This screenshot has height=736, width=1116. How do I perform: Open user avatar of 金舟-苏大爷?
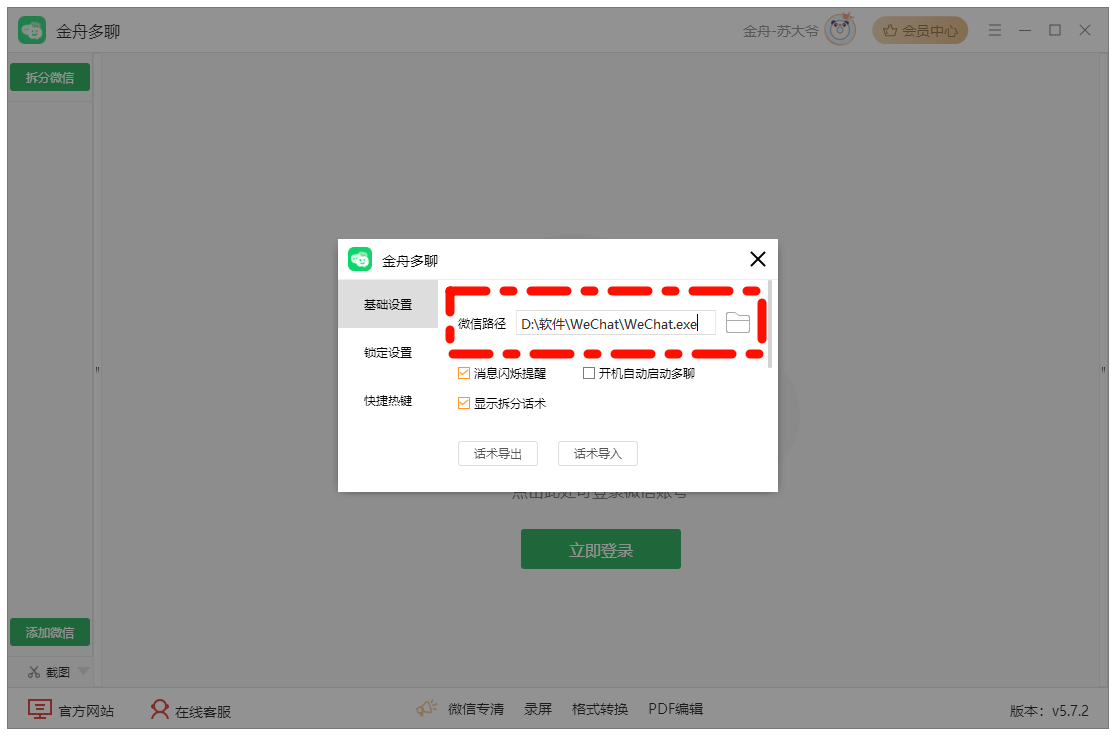click(841, 30)
